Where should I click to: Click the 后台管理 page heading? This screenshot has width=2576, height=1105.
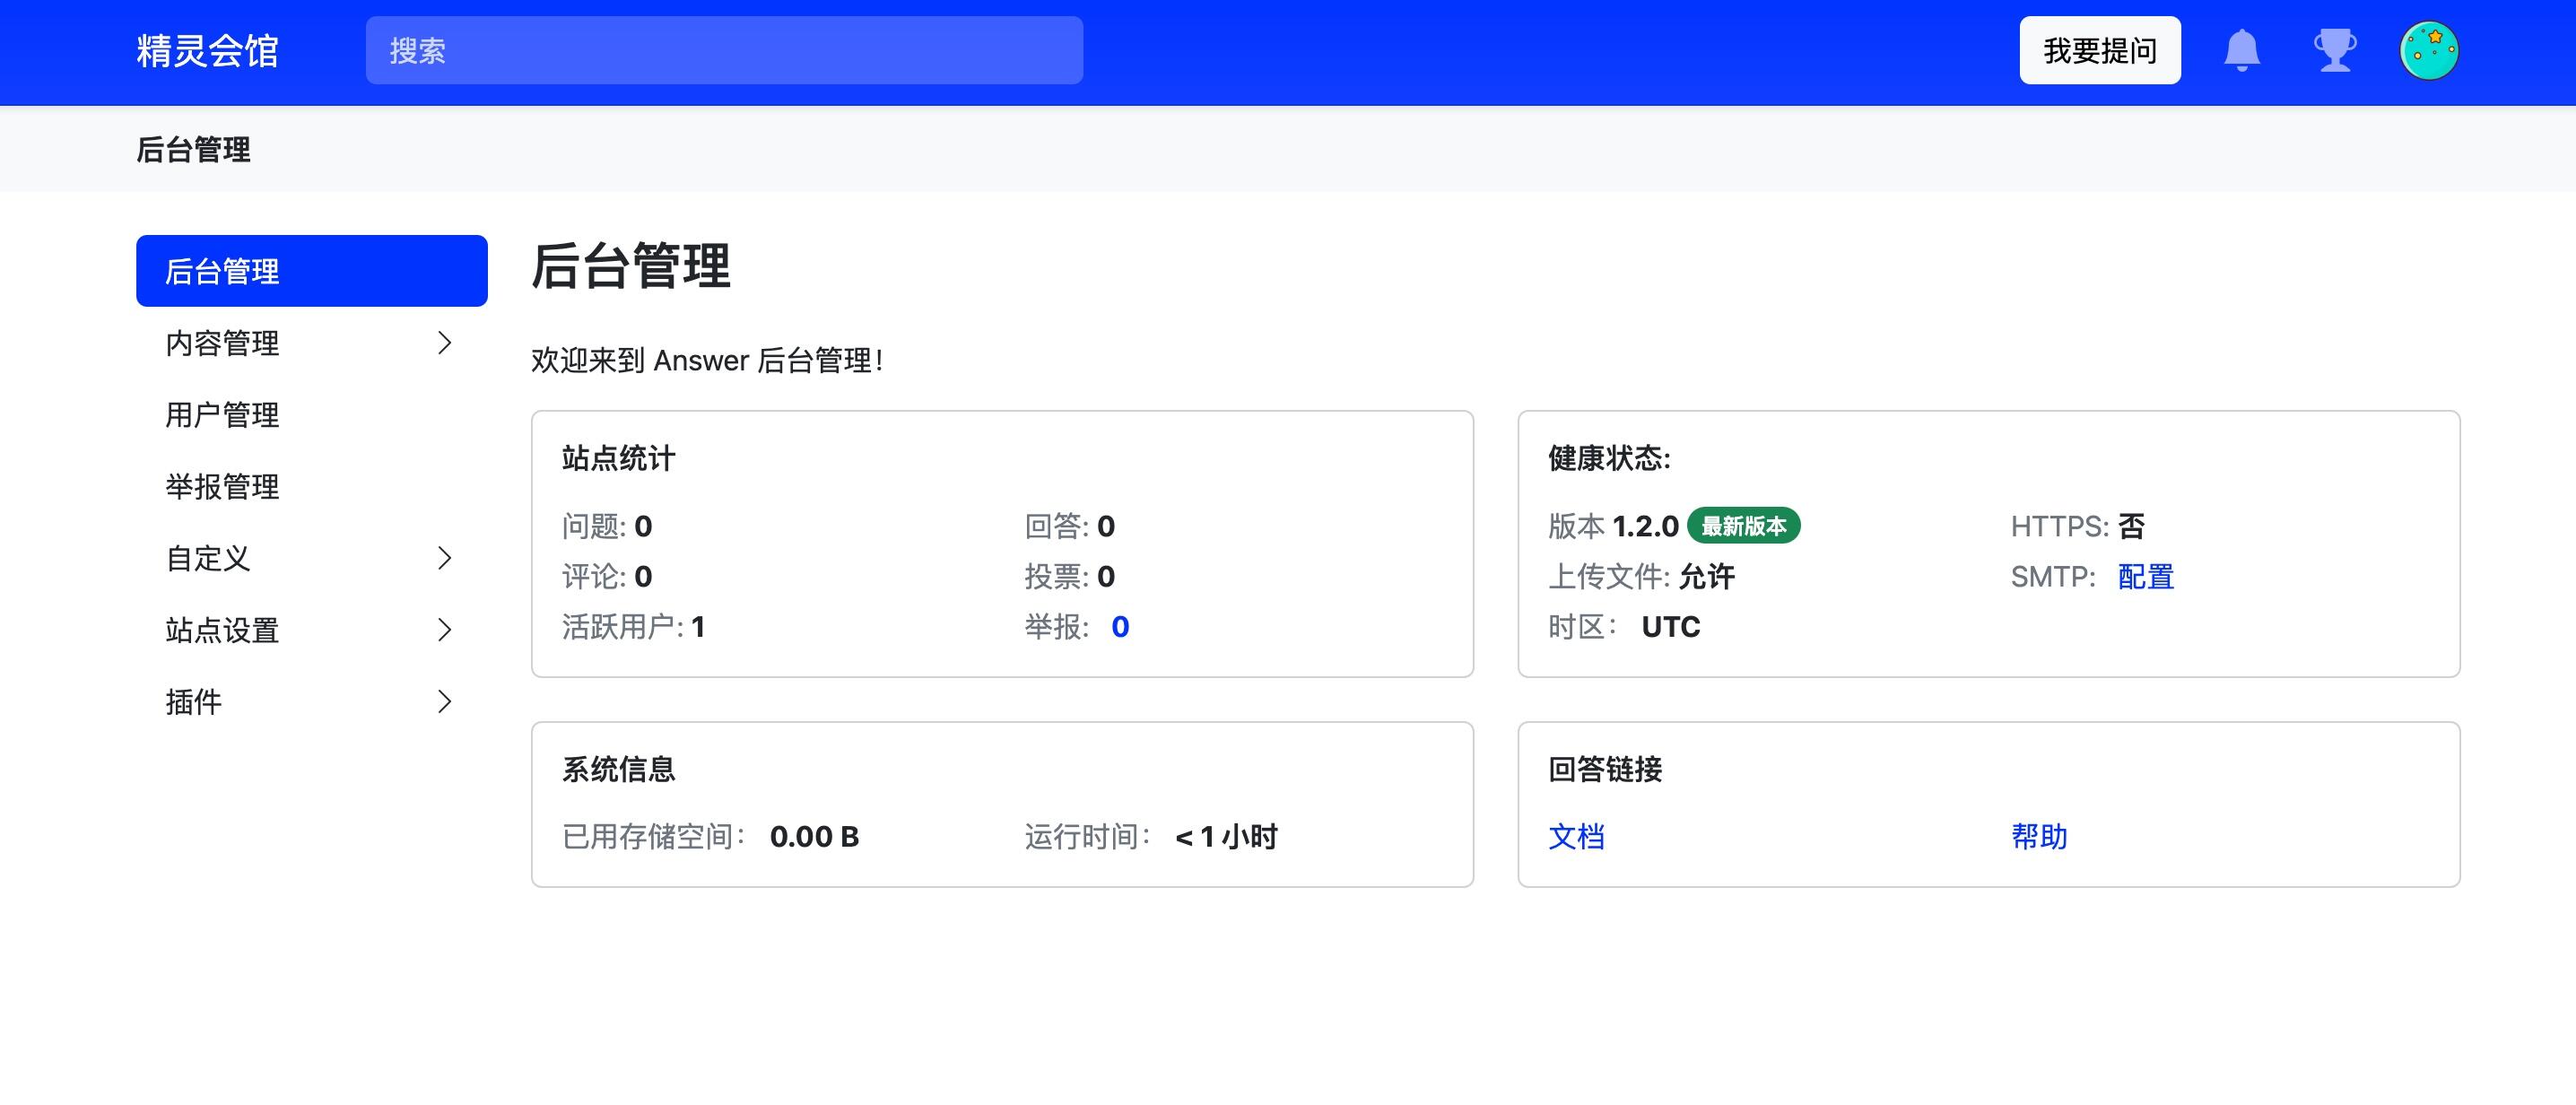click(x=631, y=267)
